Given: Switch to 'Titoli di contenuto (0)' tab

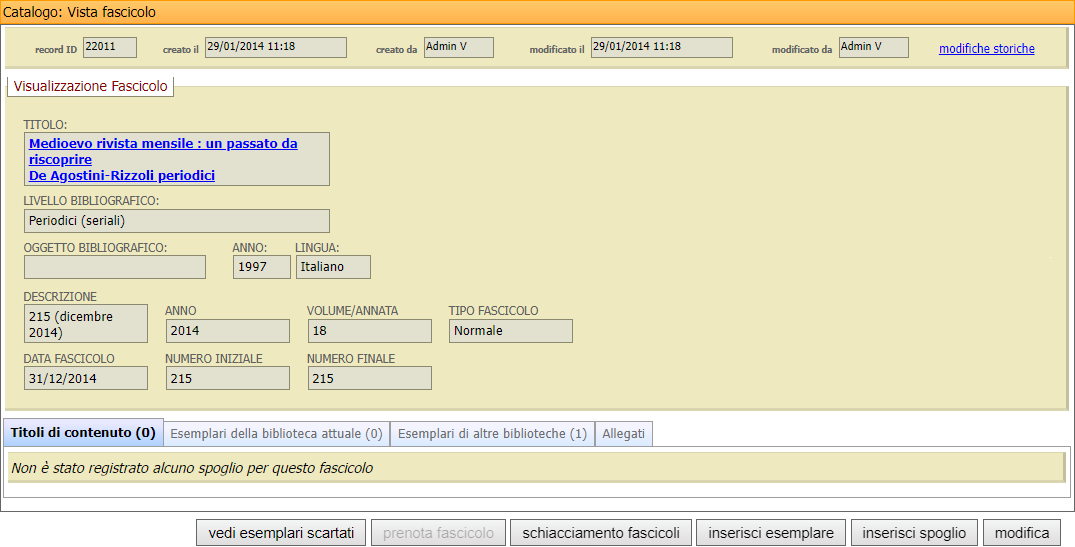Looking at the screenshot, I should [x=83, y=434].
